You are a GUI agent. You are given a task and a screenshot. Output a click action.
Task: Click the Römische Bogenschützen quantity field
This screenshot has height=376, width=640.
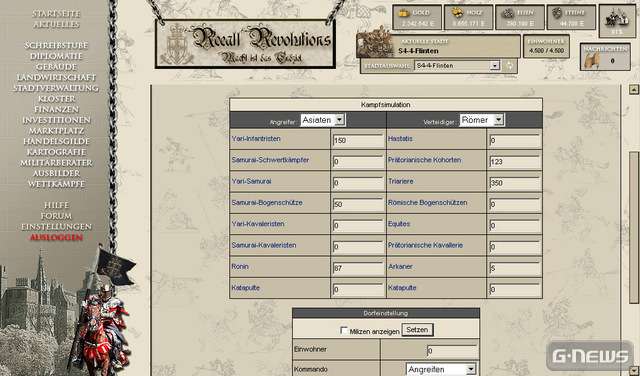click(x=515, y=204)
